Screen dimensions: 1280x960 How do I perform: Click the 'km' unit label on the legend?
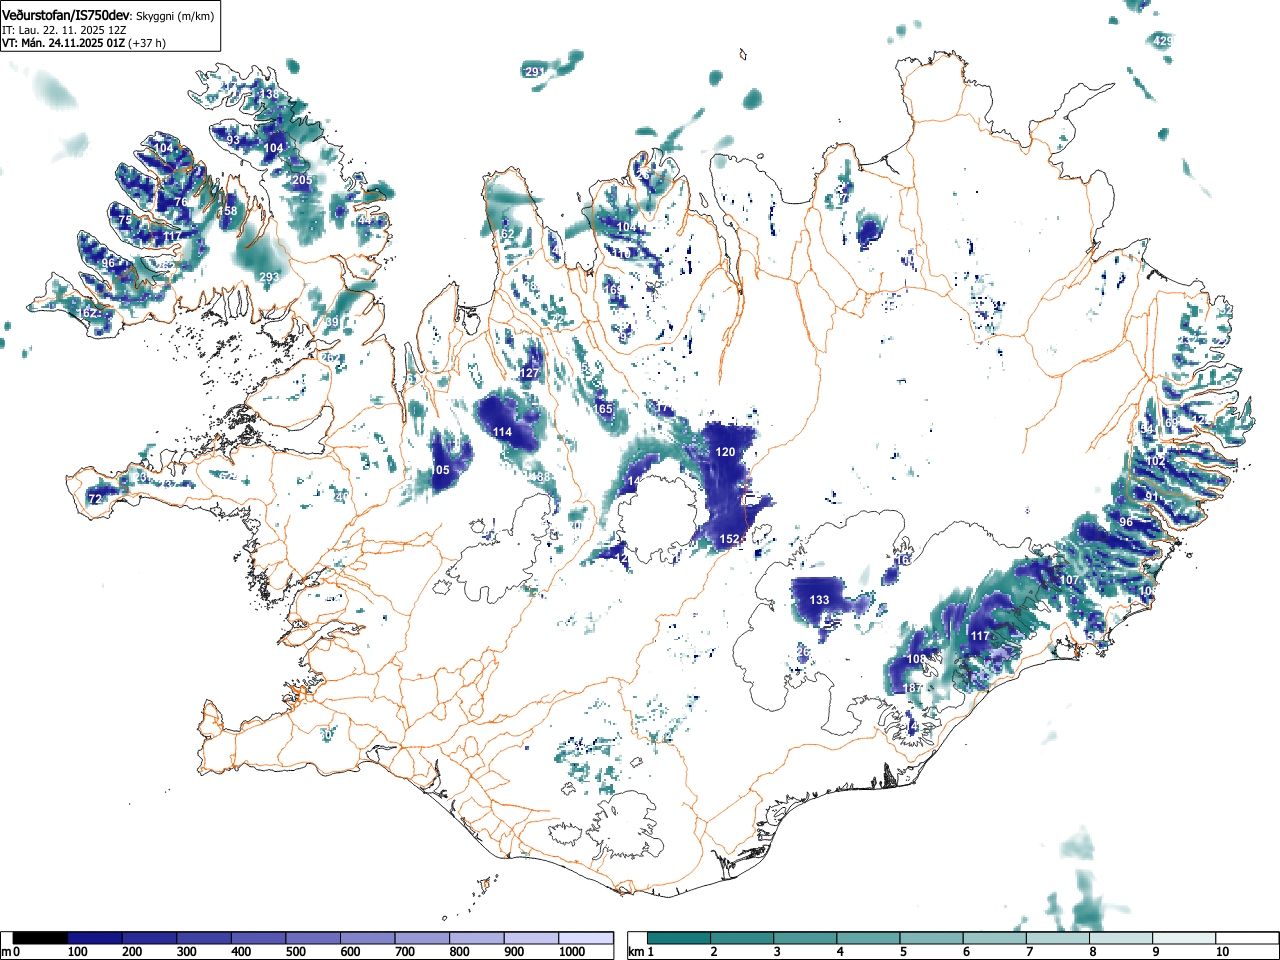(635, 952)
